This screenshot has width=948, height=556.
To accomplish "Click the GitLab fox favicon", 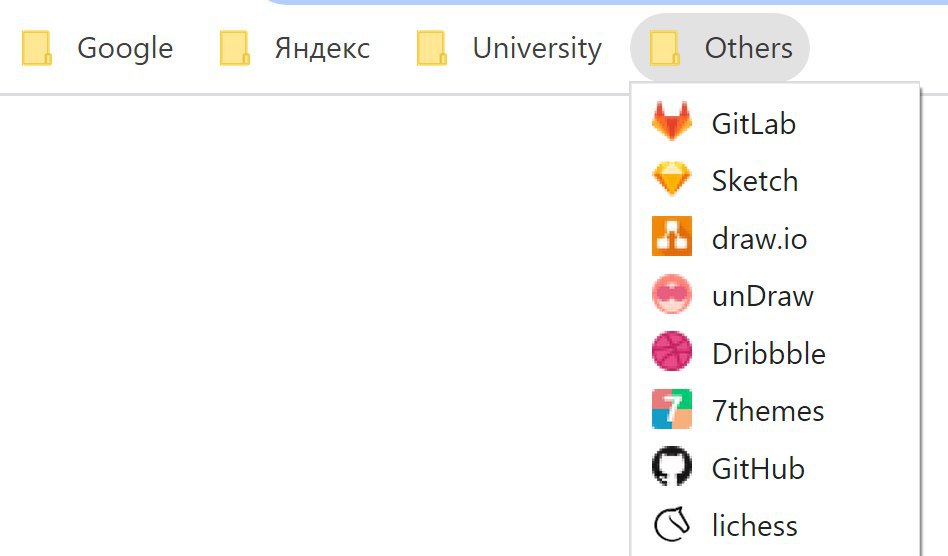I will pyautogui.click(x=672, y=121).
